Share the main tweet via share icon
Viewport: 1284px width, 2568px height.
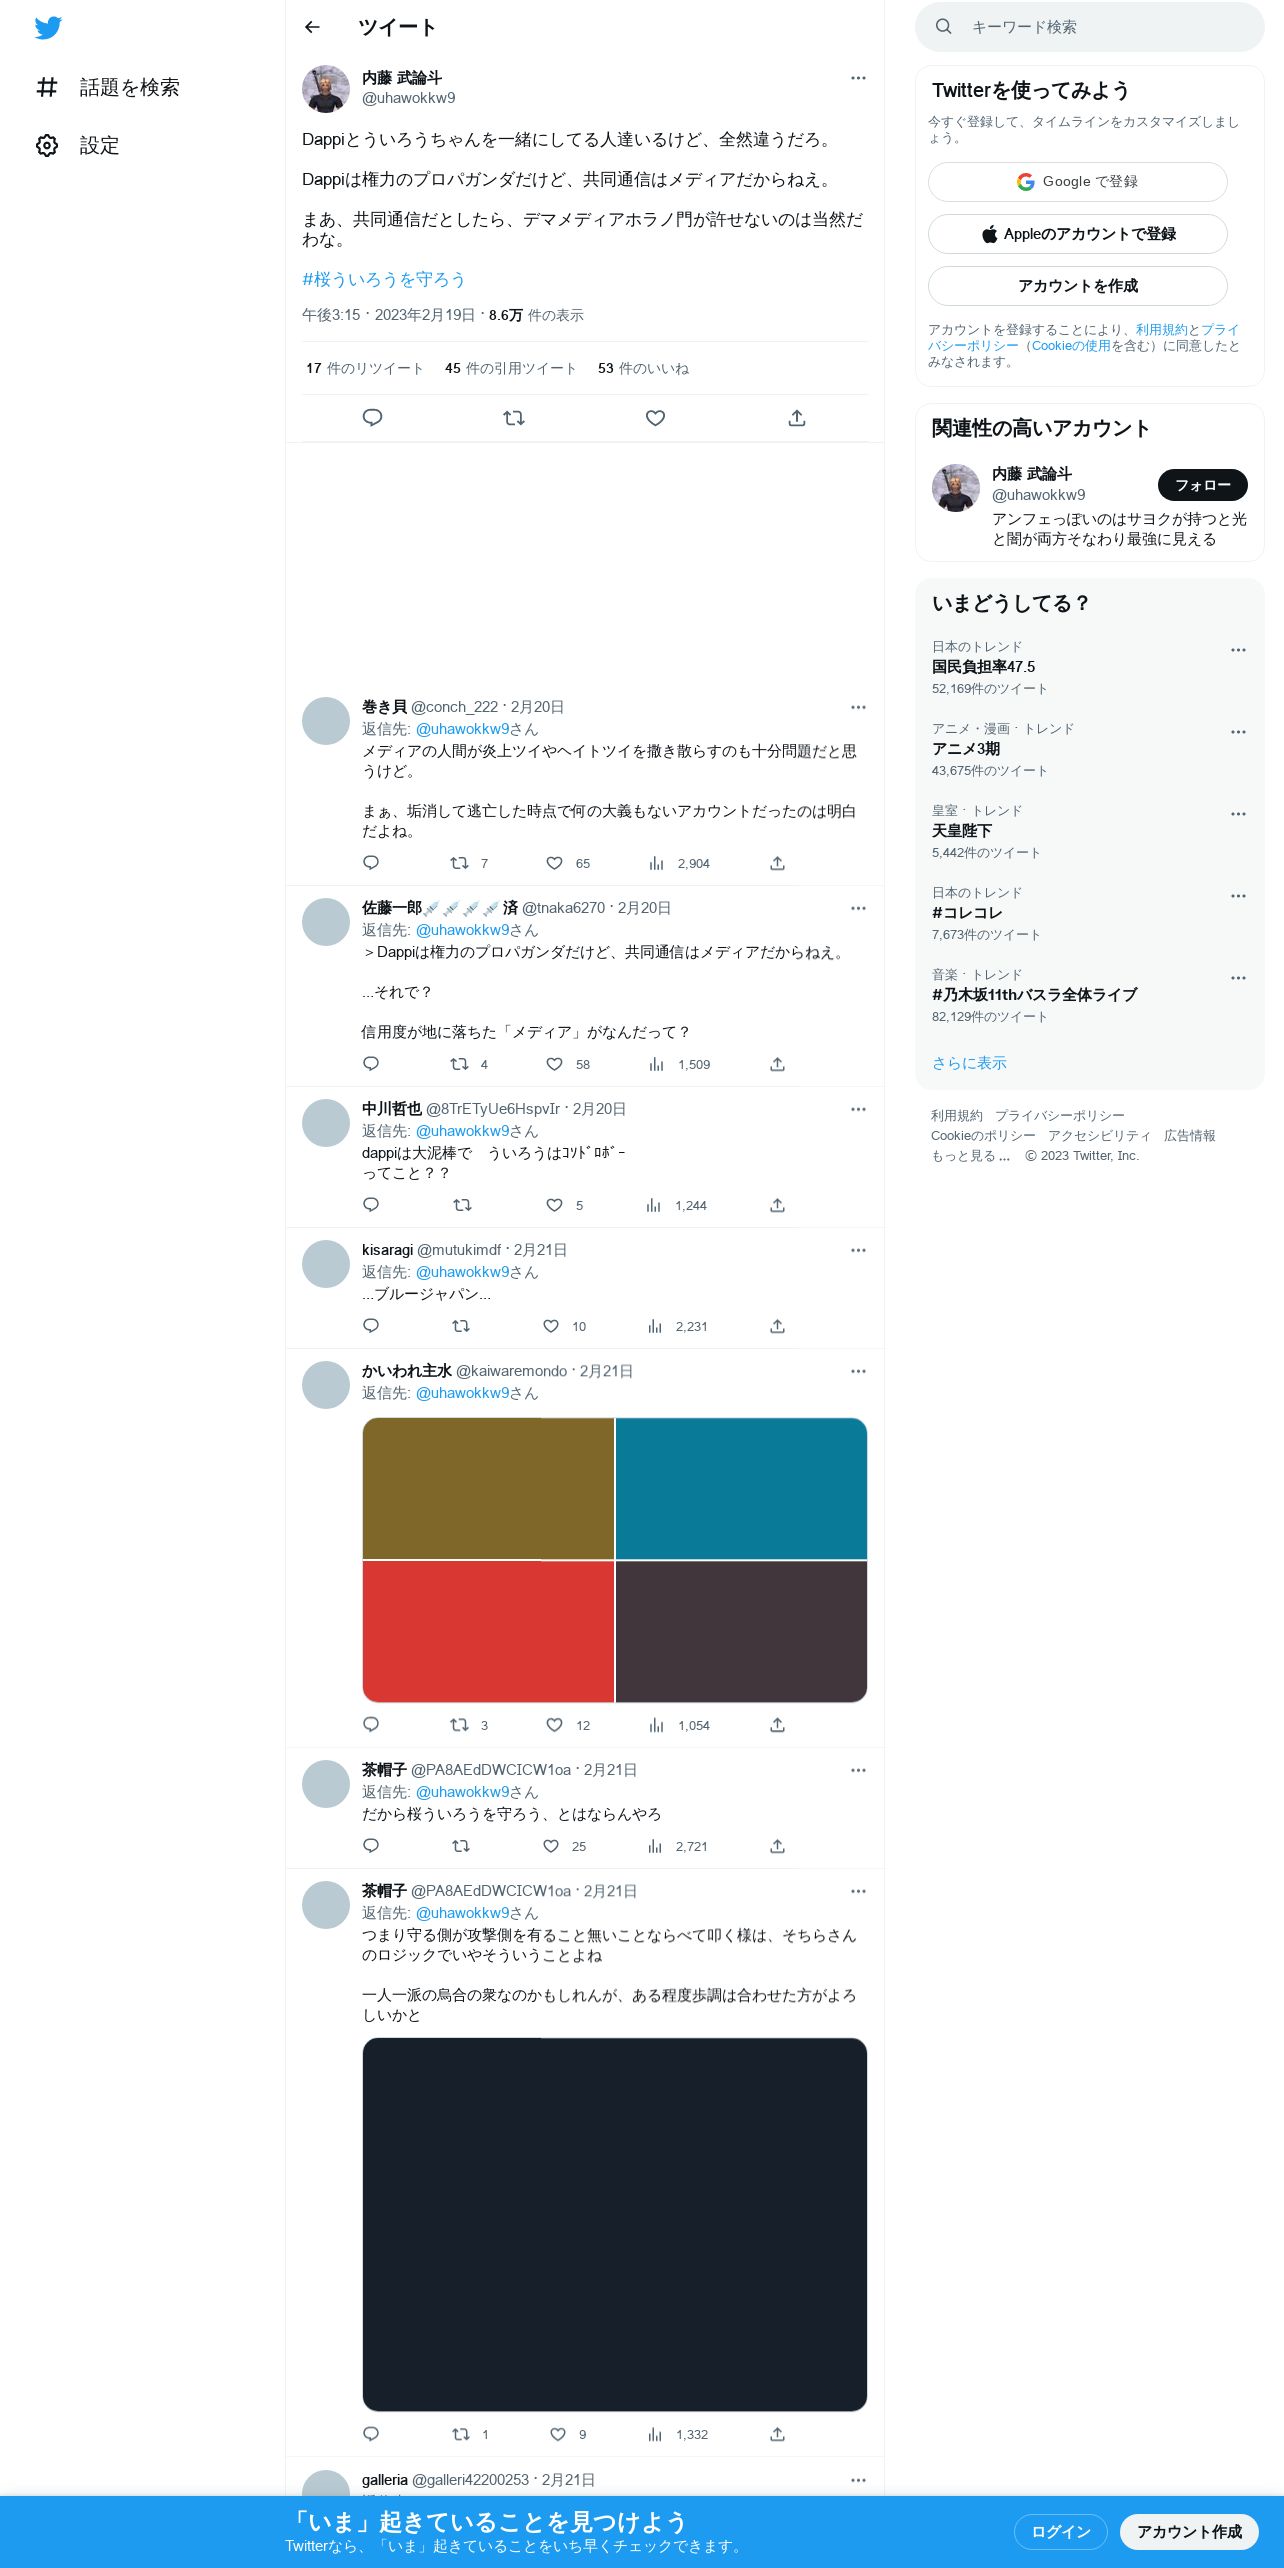[x=797, y=418]
